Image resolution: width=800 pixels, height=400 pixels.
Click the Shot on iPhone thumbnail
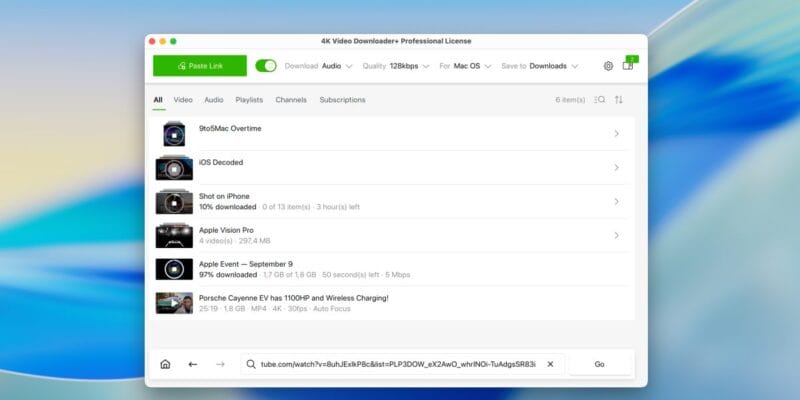coord(174,202)
